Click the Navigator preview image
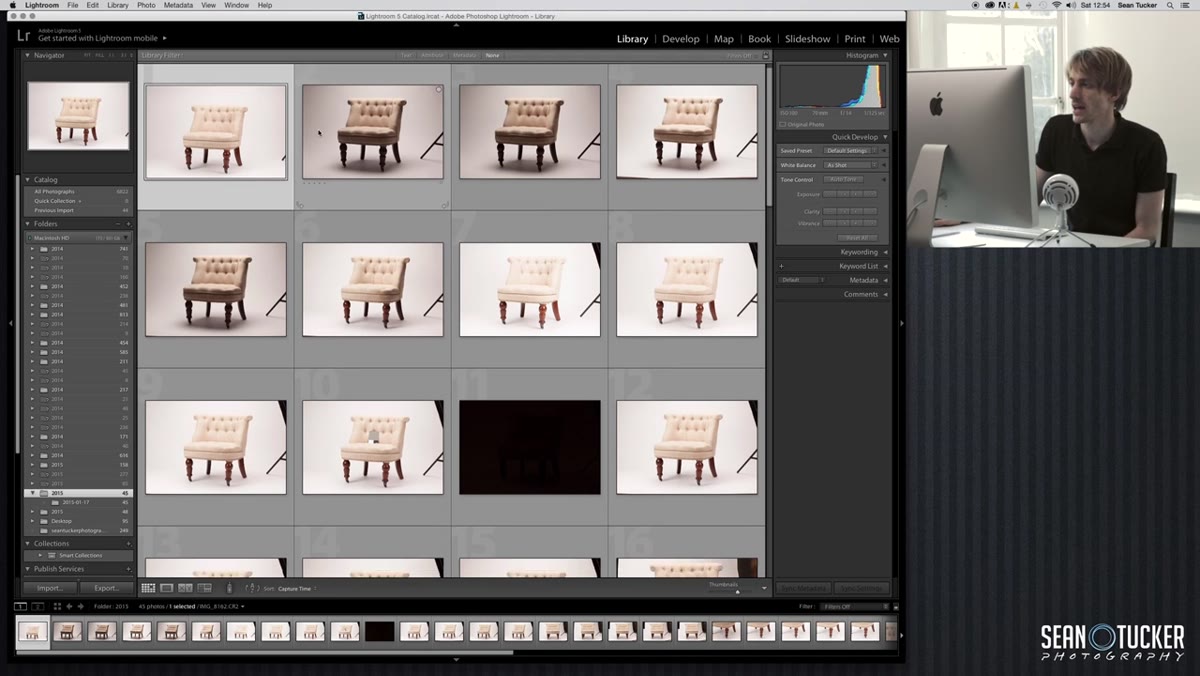This screenshot has height=676, width=1200. [78, 116]
